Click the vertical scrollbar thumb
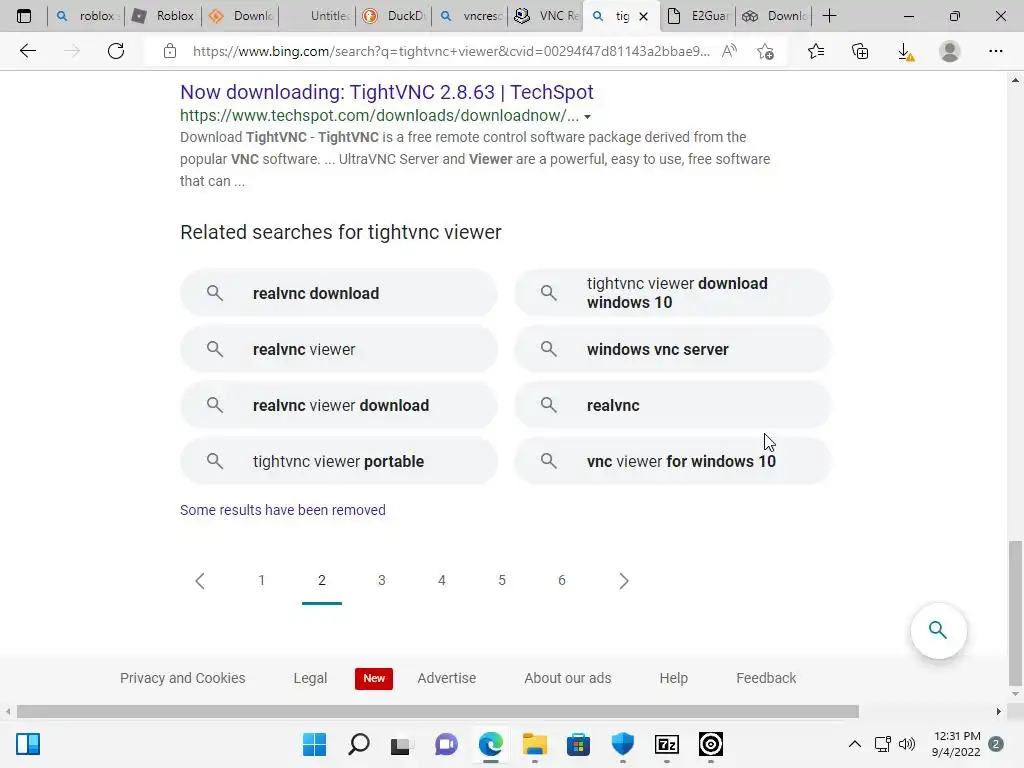The height and width of the screenshot is (768, 1024). point(1015,613)
